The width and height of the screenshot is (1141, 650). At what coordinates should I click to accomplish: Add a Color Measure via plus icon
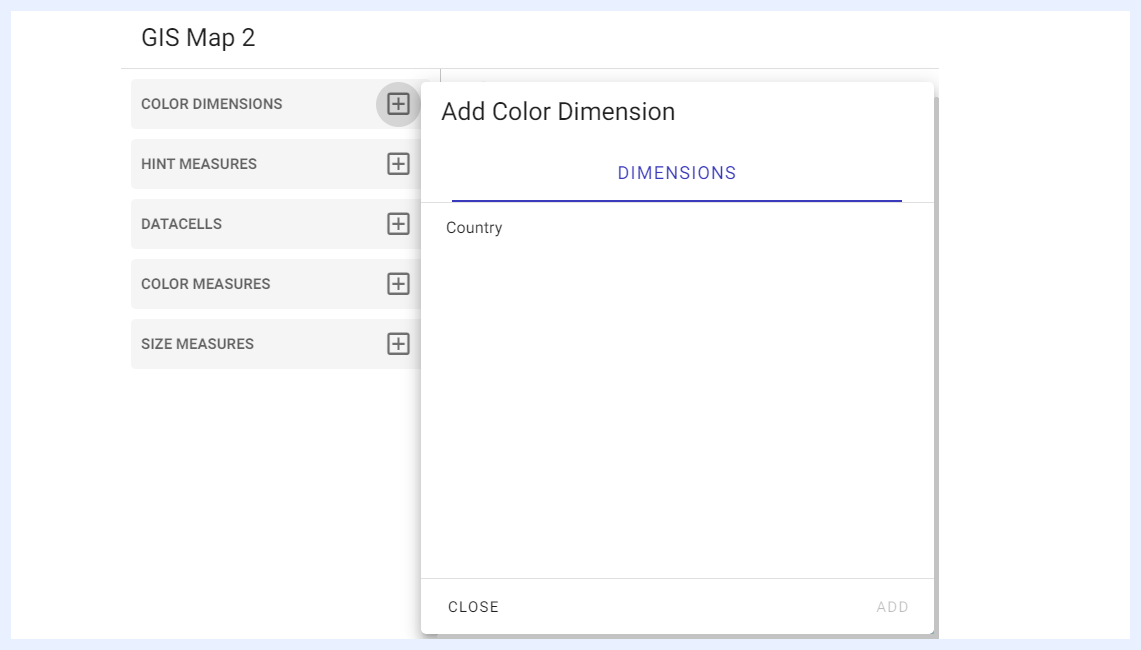coord(398,284)
